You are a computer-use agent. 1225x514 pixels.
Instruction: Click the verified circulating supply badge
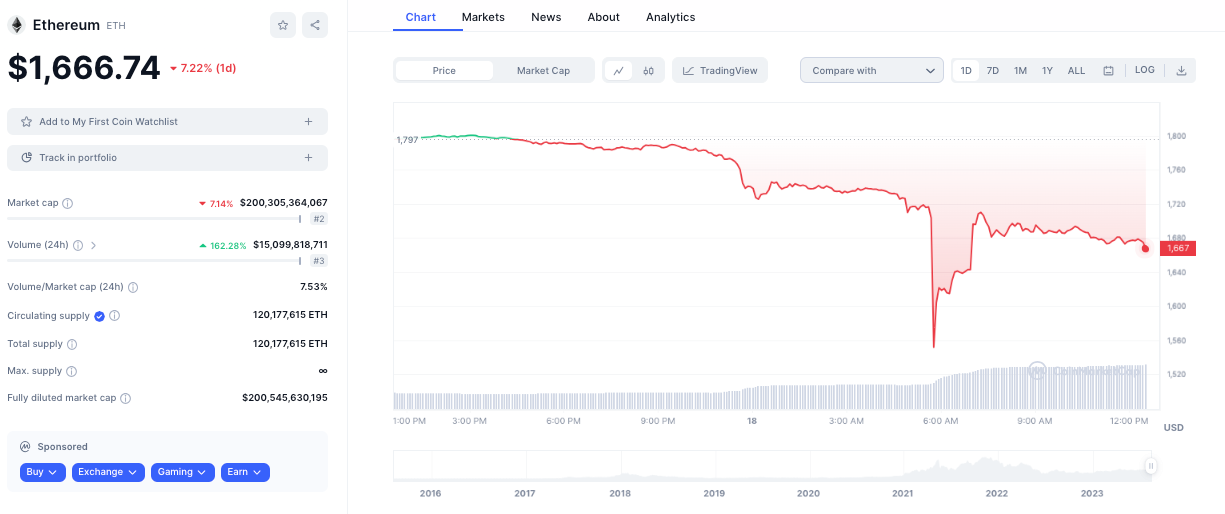click(99, 316)
